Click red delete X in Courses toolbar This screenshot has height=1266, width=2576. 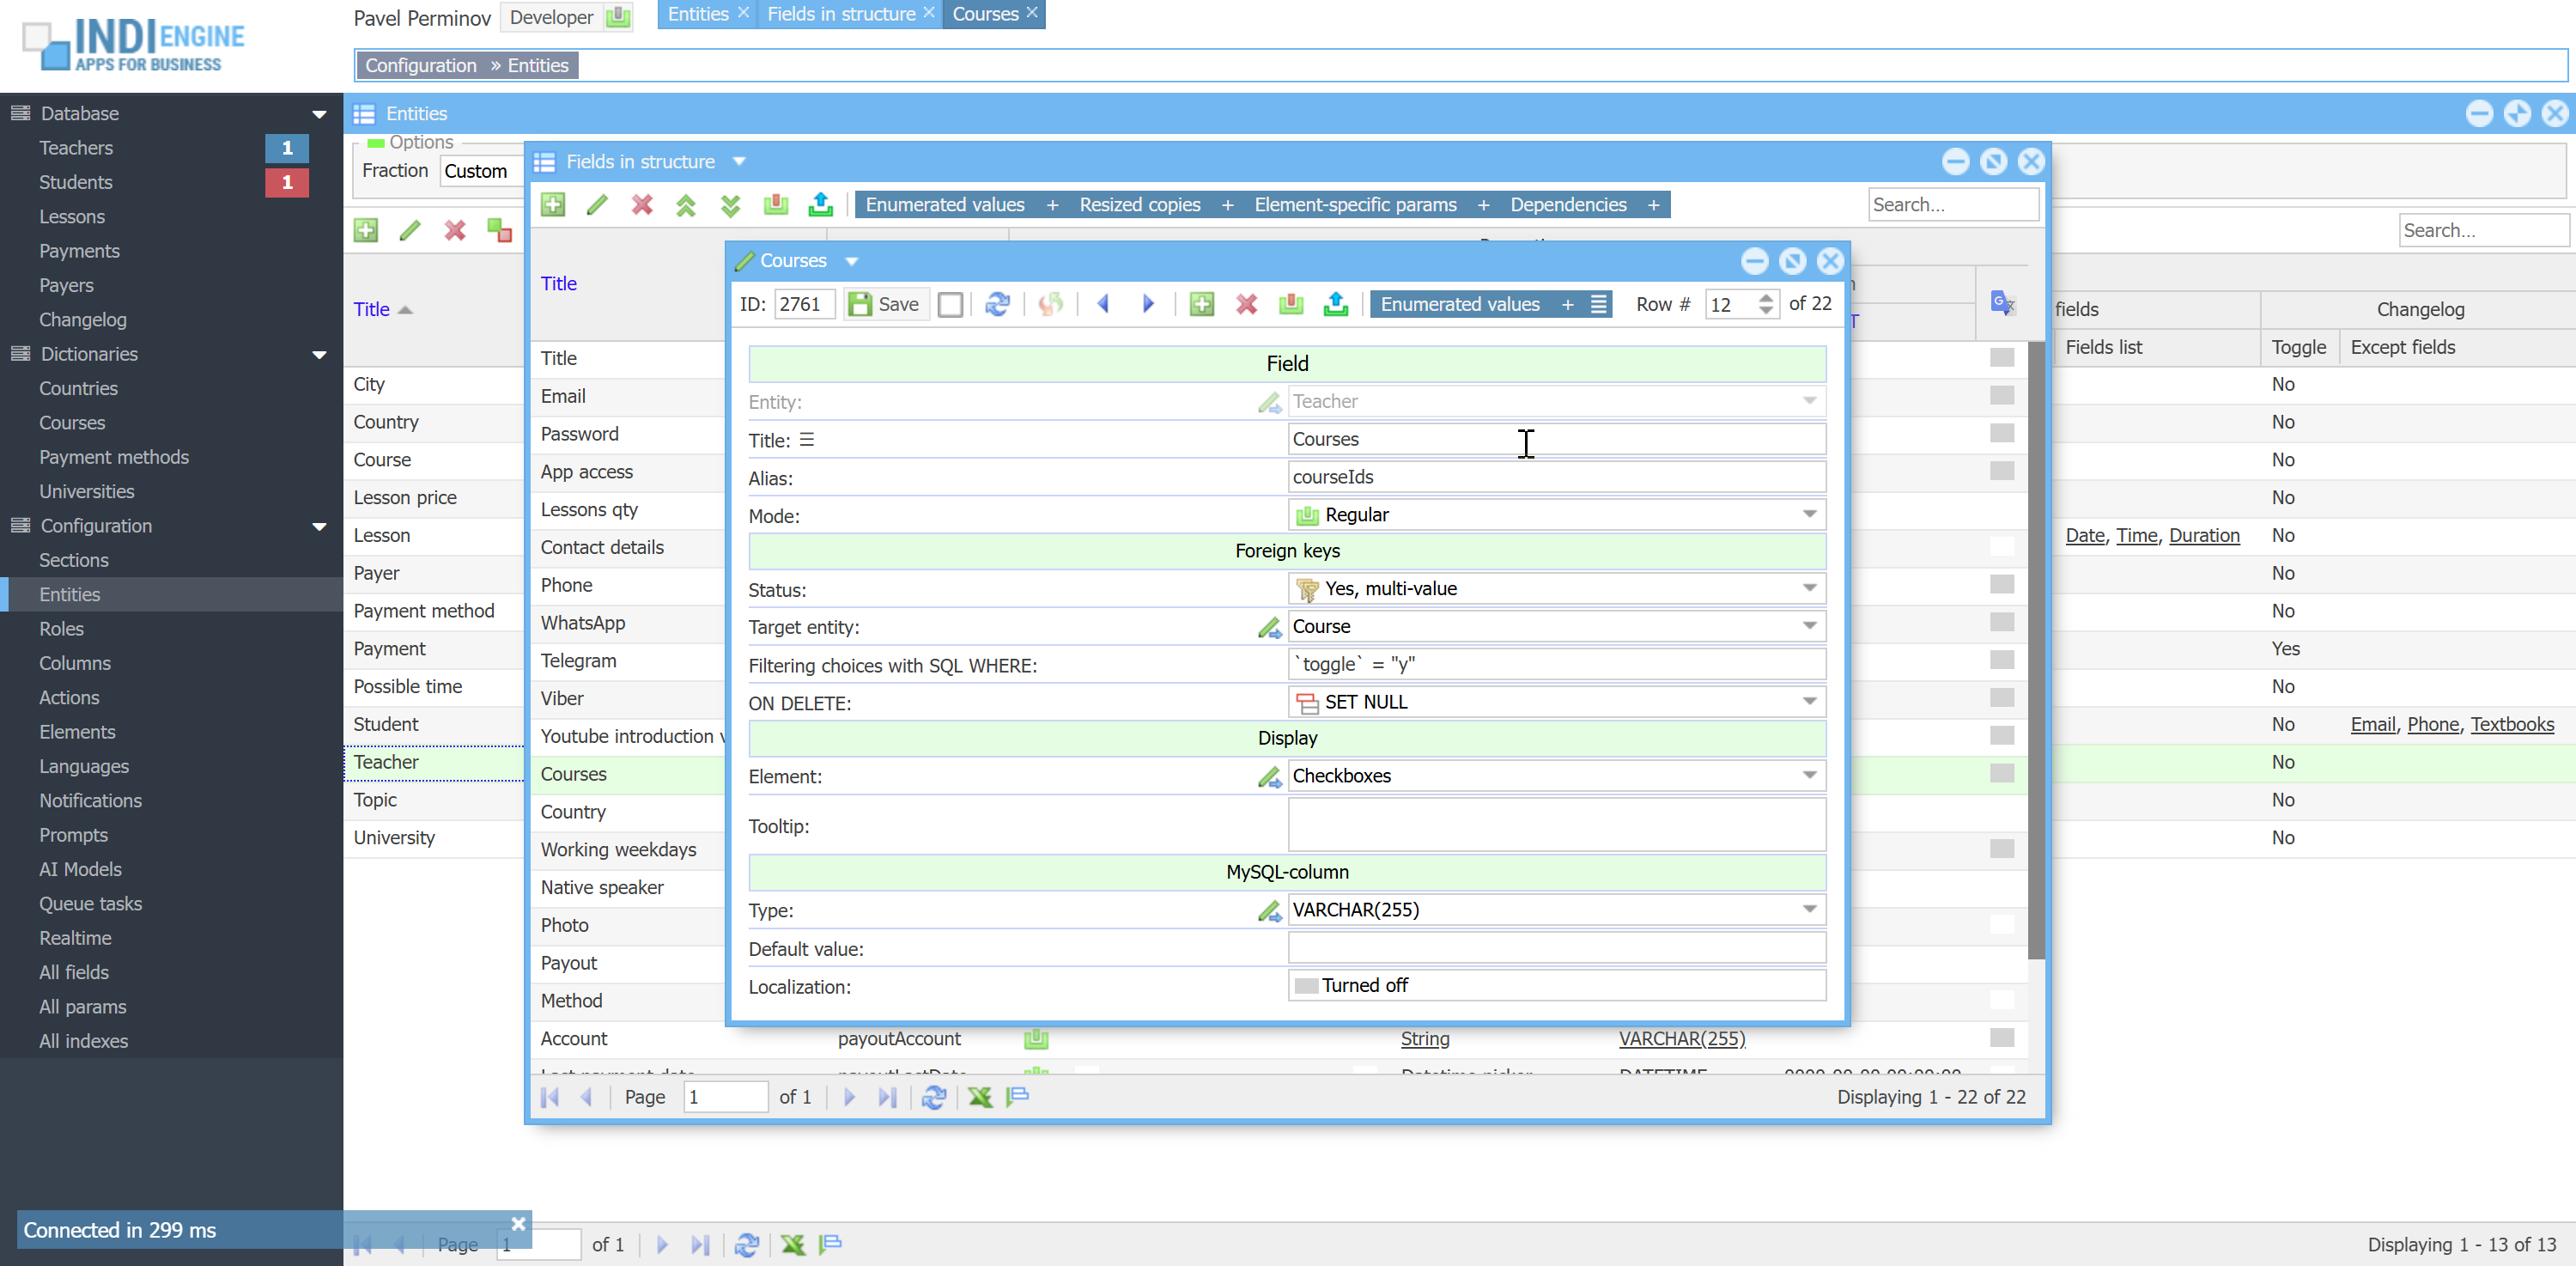[1246, 304]
